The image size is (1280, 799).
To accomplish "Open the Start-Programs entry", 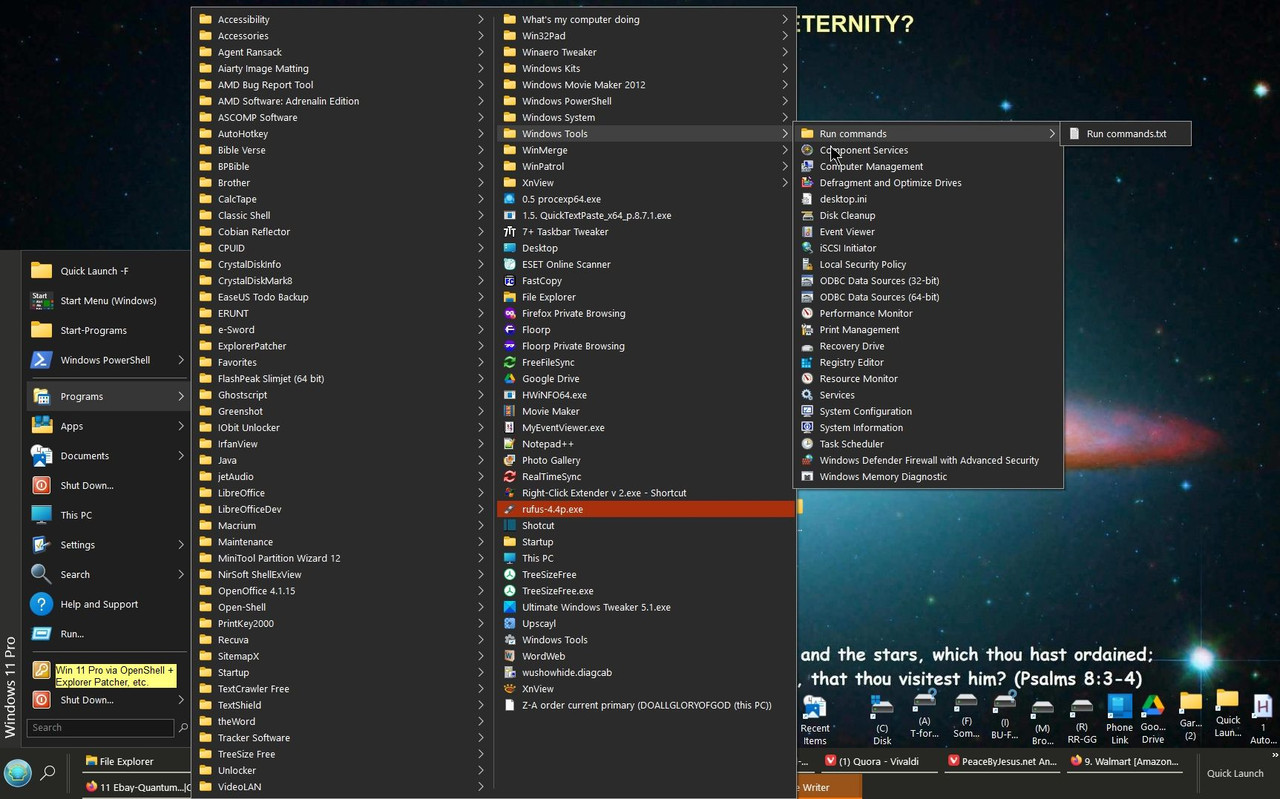I will pyautogui.click(x=108, y=330).
